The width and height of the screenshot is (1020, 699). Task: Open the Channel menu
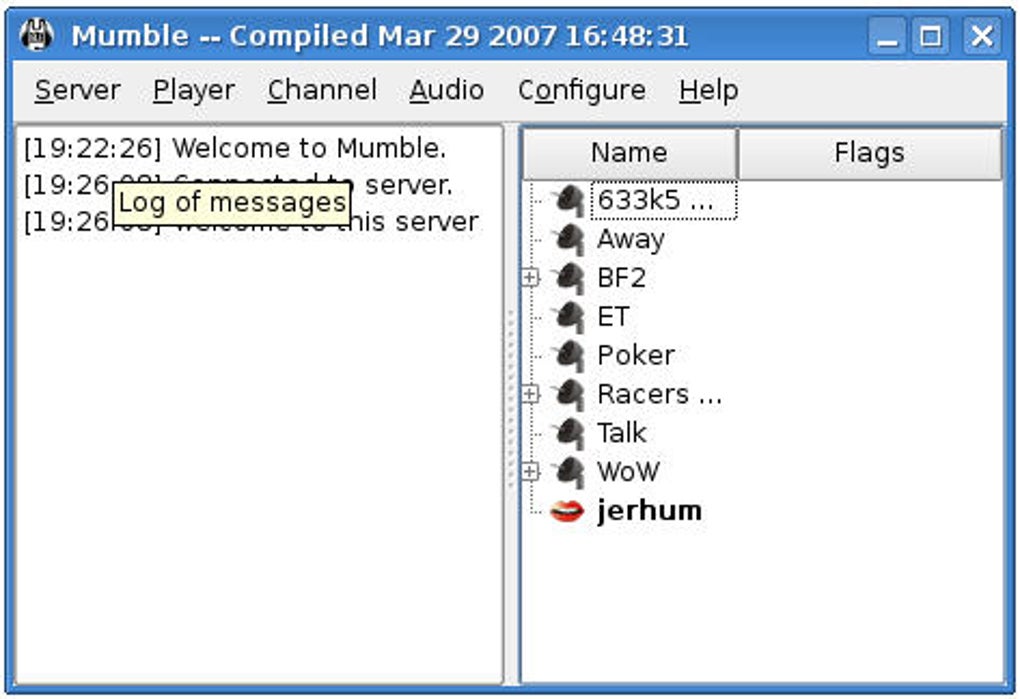tap(322, 90)
